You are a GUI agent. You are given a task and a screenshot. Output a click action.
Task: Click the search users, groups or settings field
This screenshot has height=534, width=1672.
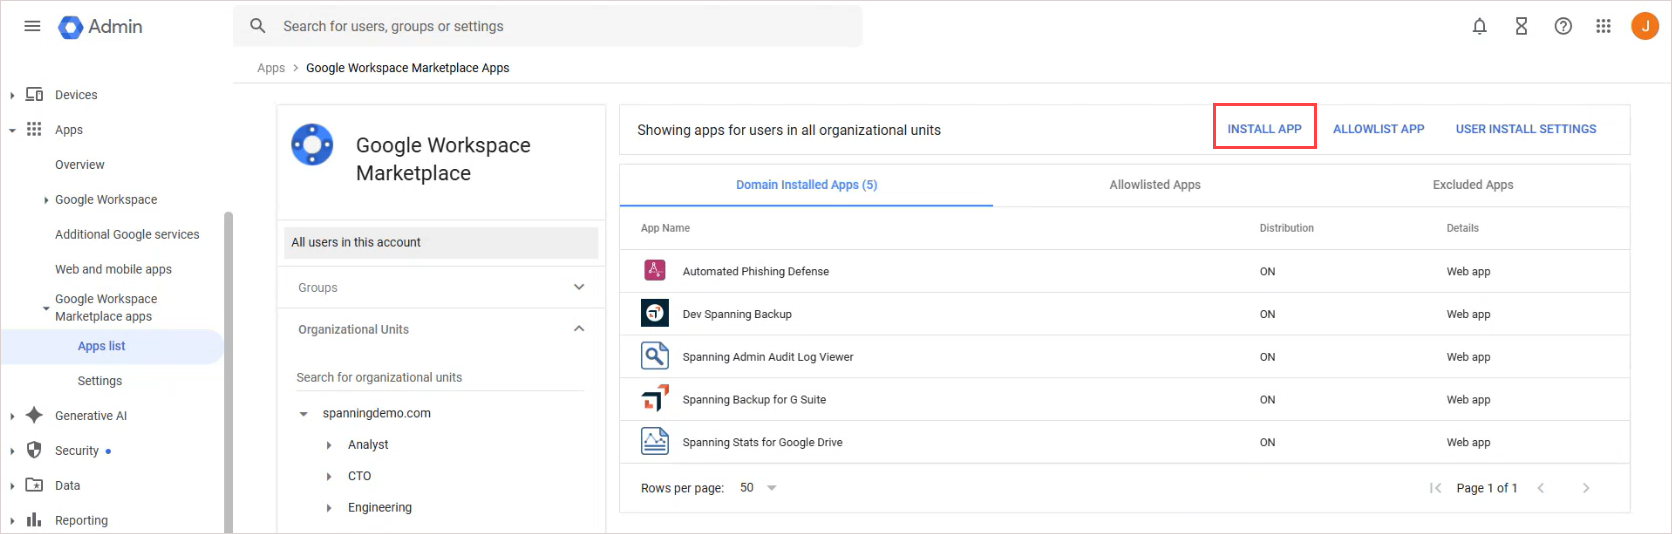548,26
